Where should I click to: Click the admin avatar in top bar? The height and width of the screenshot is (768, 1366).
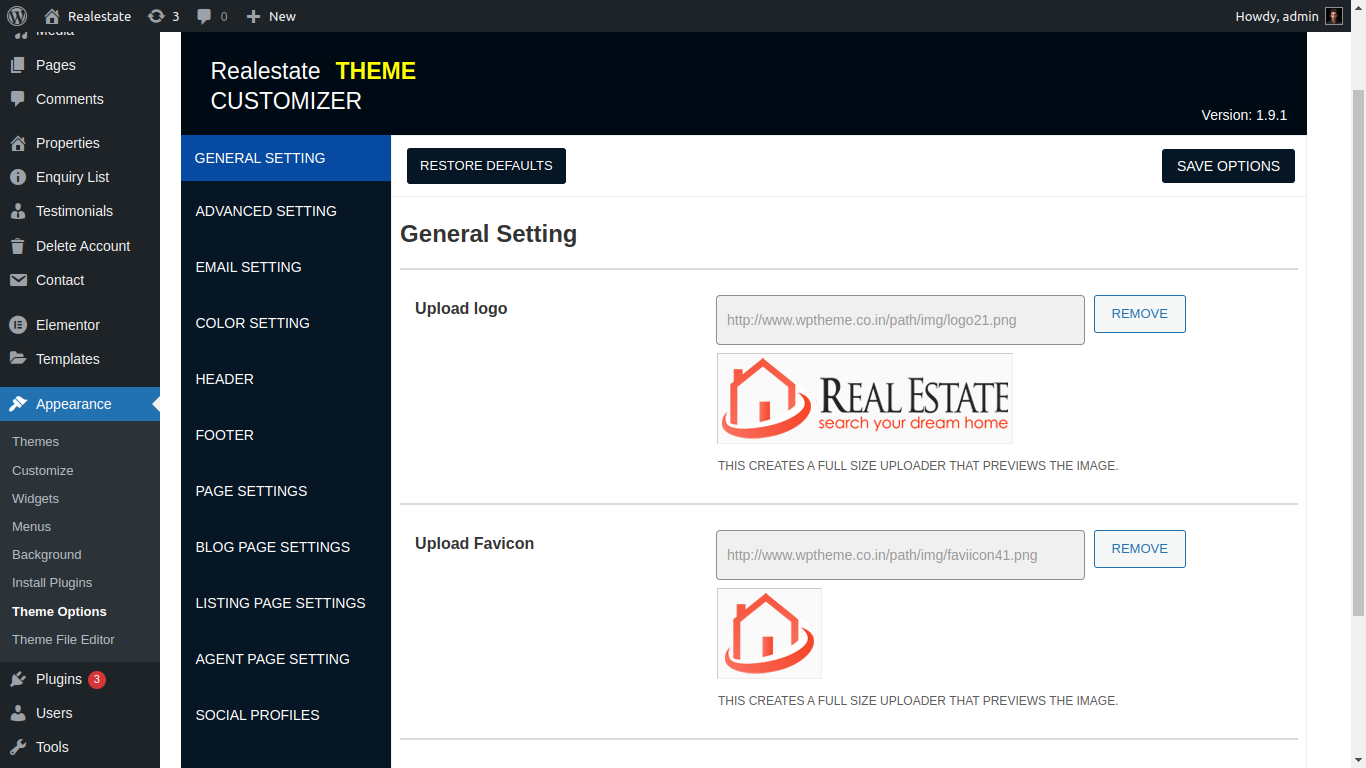[1333, 16]
